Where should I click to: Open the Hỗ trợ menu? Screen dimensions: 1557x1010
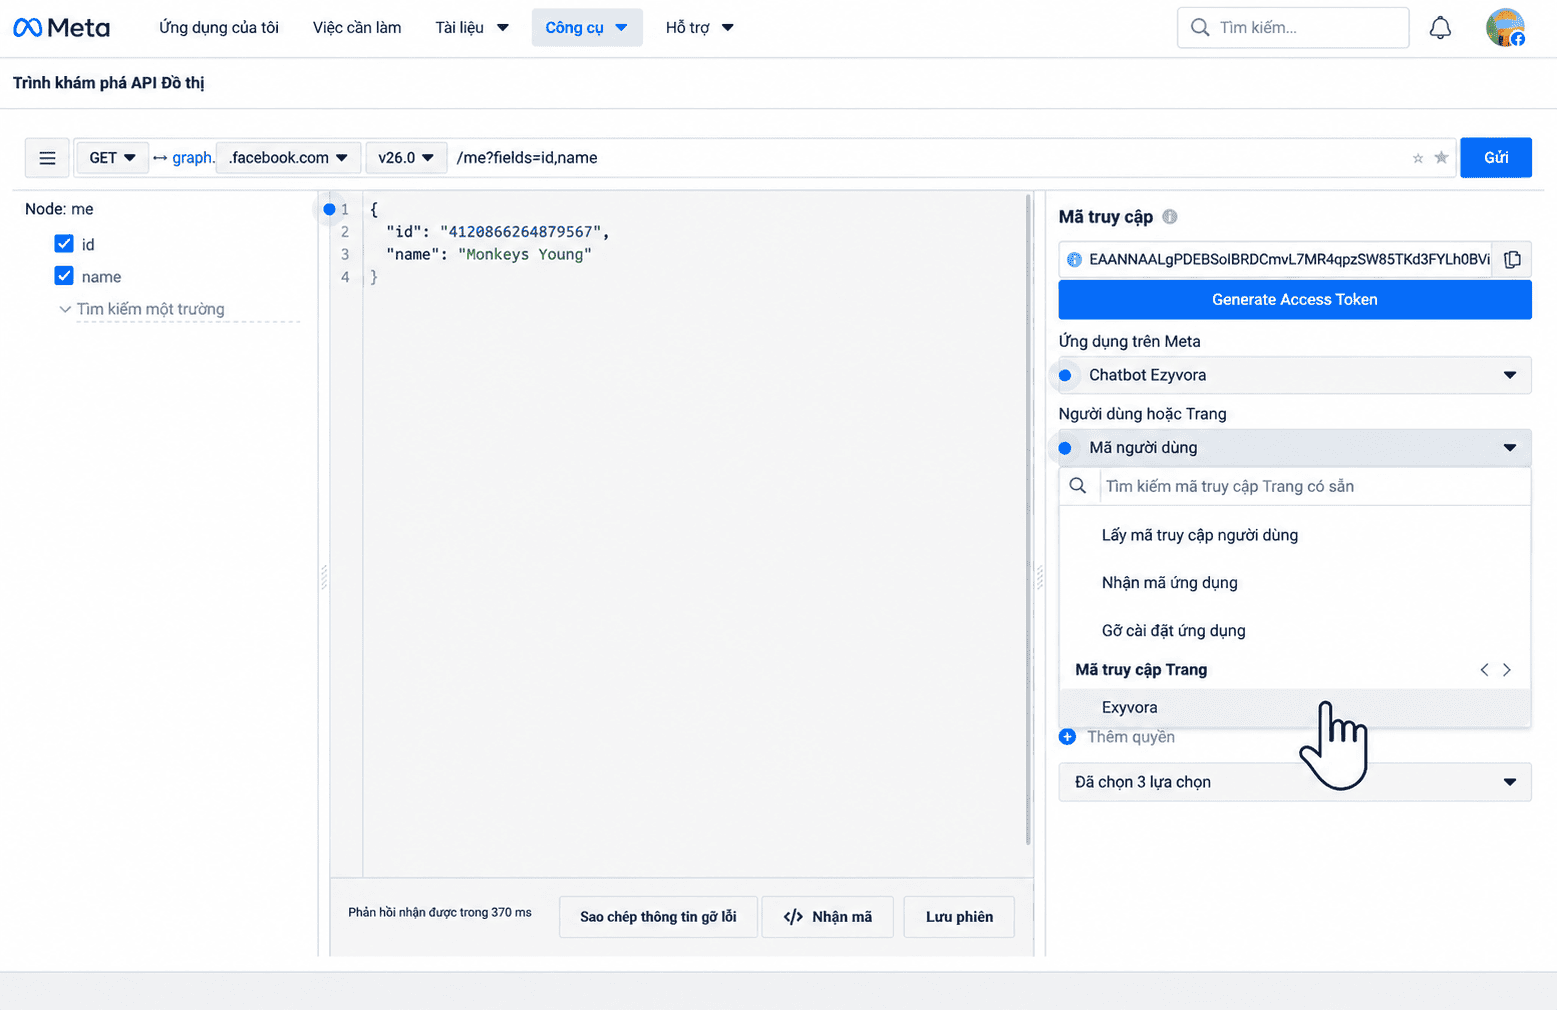pyautogui.click(x=700, y=28)
